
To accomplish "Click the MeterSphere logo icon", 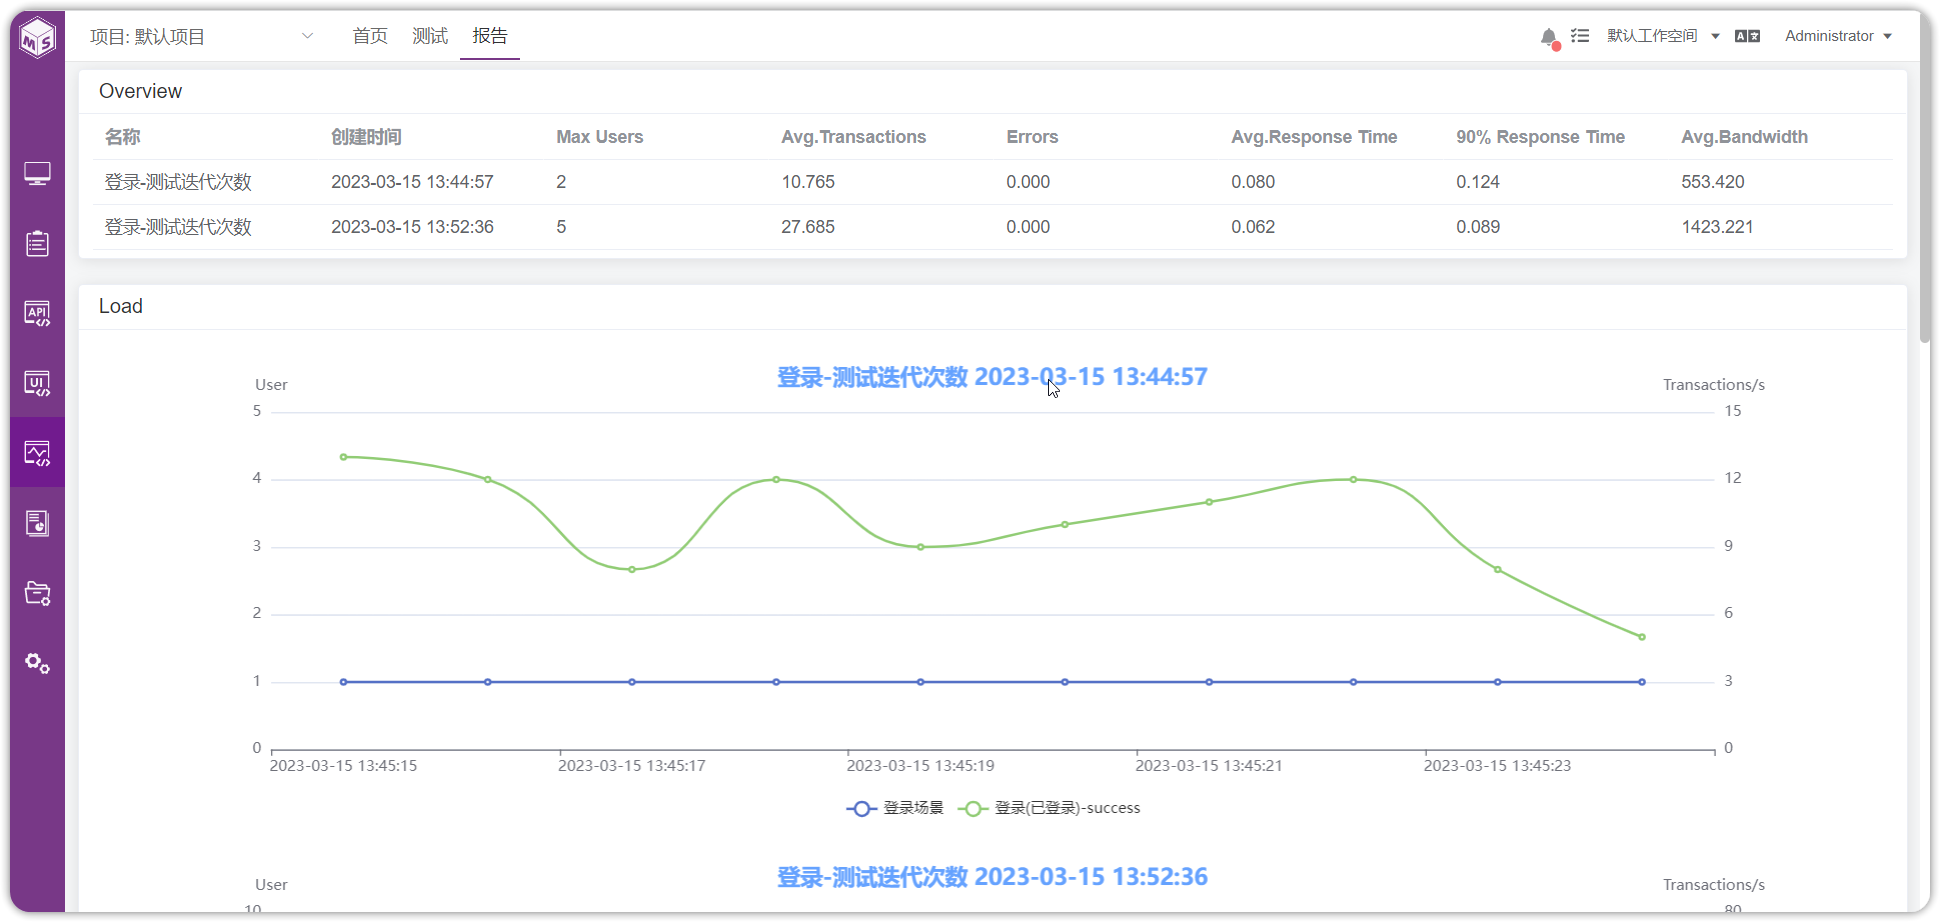I will coord(38,38).
